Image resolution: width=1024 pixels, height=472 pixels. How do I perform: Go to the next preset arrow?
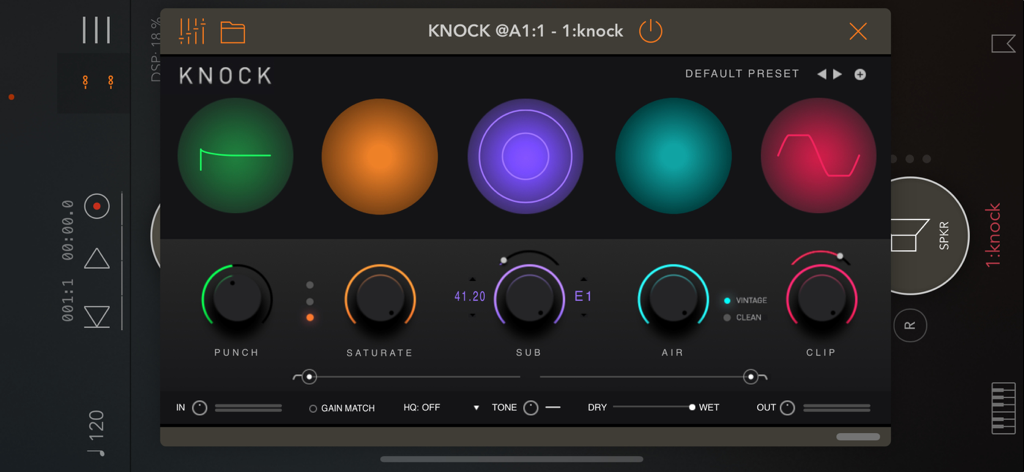(838, 74)
